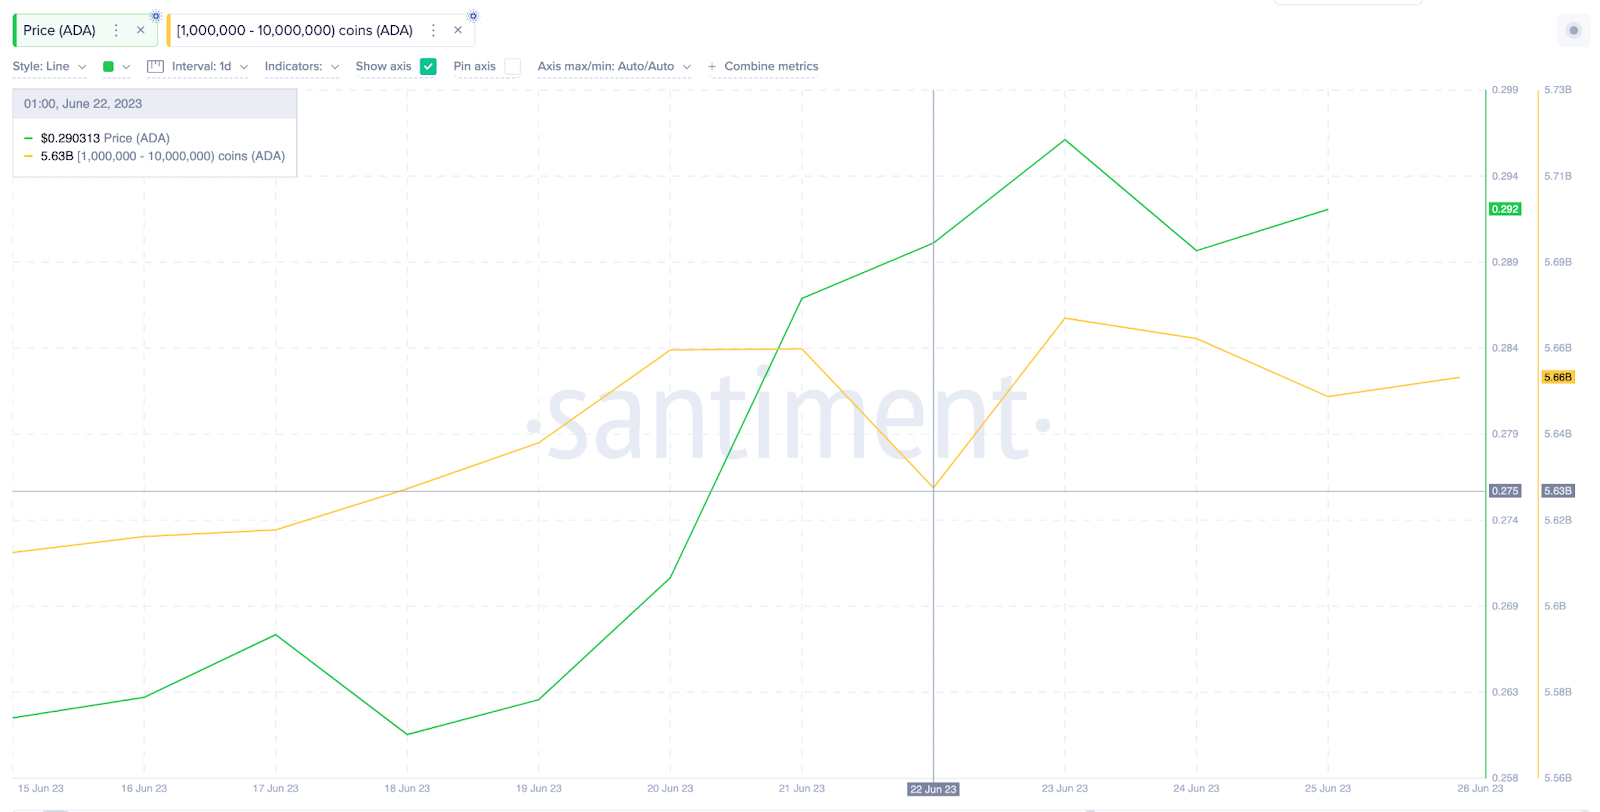Click the interval ruler icon
Image resolution: width=1600 pixels, height=812 pixels.
(155, 67)
